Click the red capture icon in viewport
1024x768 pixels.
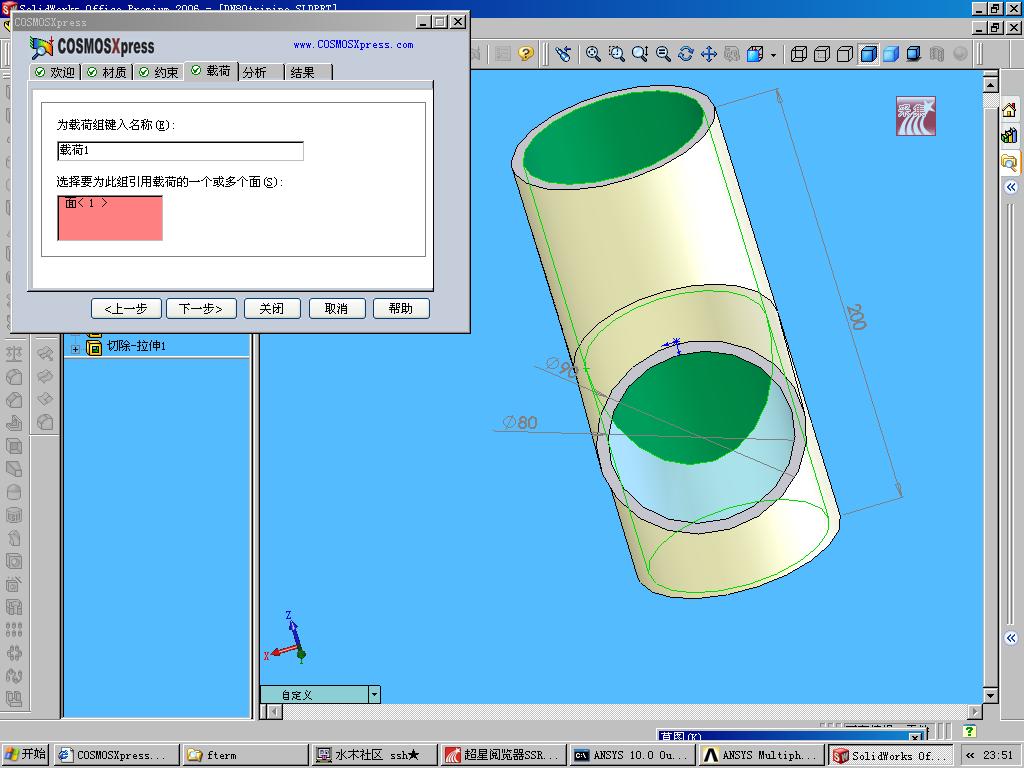pos(916,116)
